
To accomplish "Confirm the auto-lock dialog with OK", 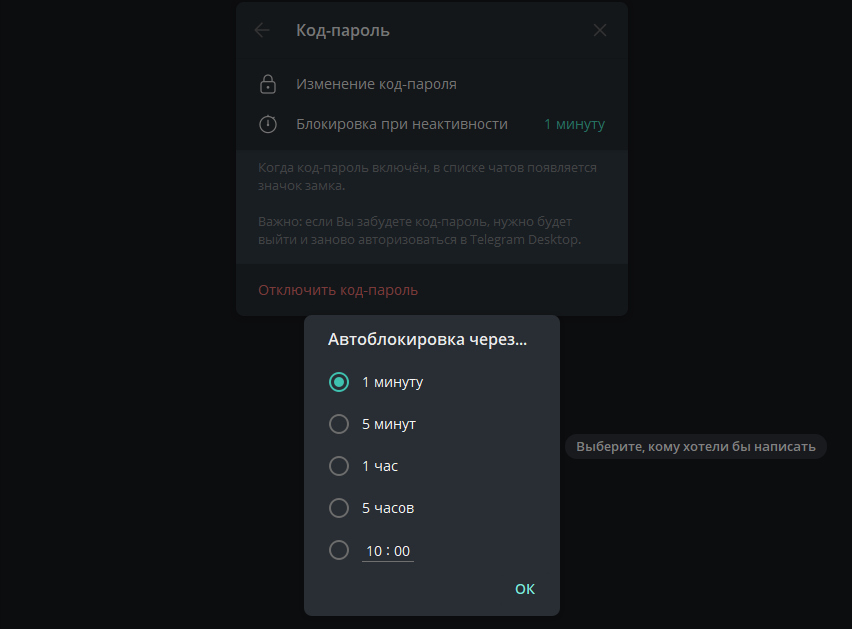I will 525,589.
